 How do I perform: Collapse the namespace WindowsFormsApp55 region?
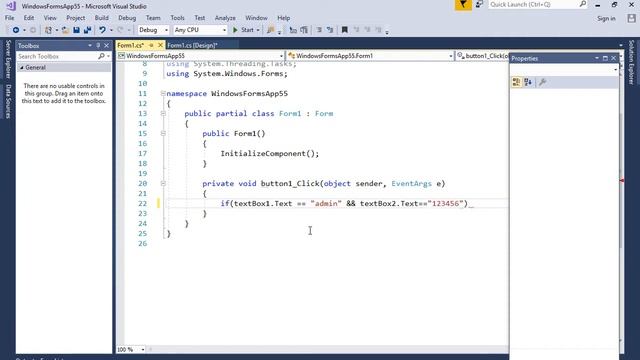coord(163,93)
